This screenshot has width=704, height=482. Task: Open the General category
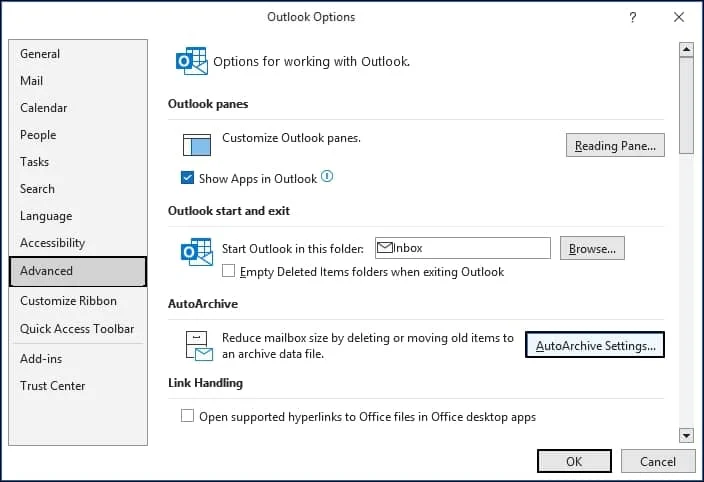point(78,54)
